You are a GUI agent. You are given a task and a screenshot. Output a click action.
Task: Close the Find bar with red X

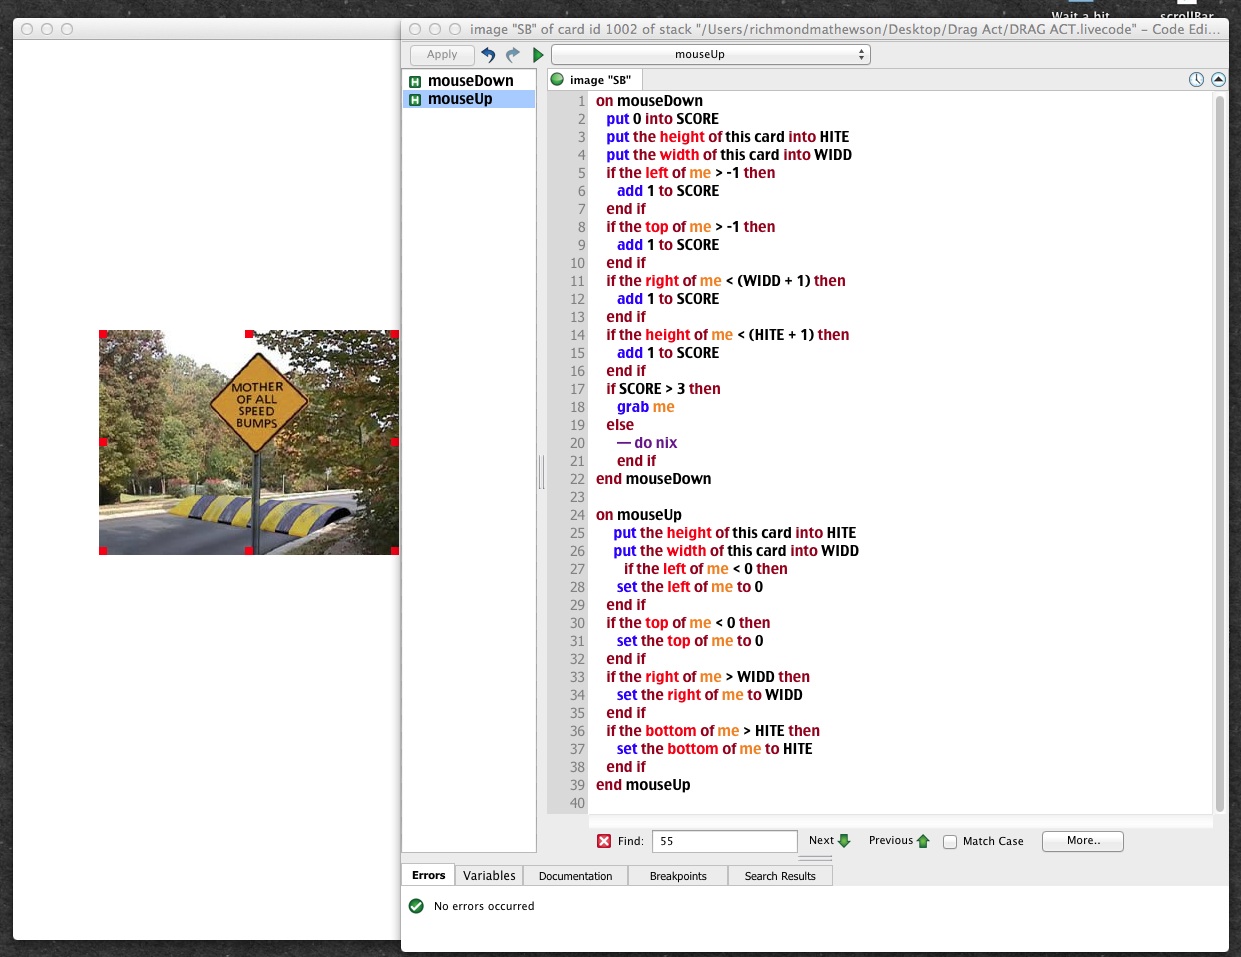(x=604, y=841)
